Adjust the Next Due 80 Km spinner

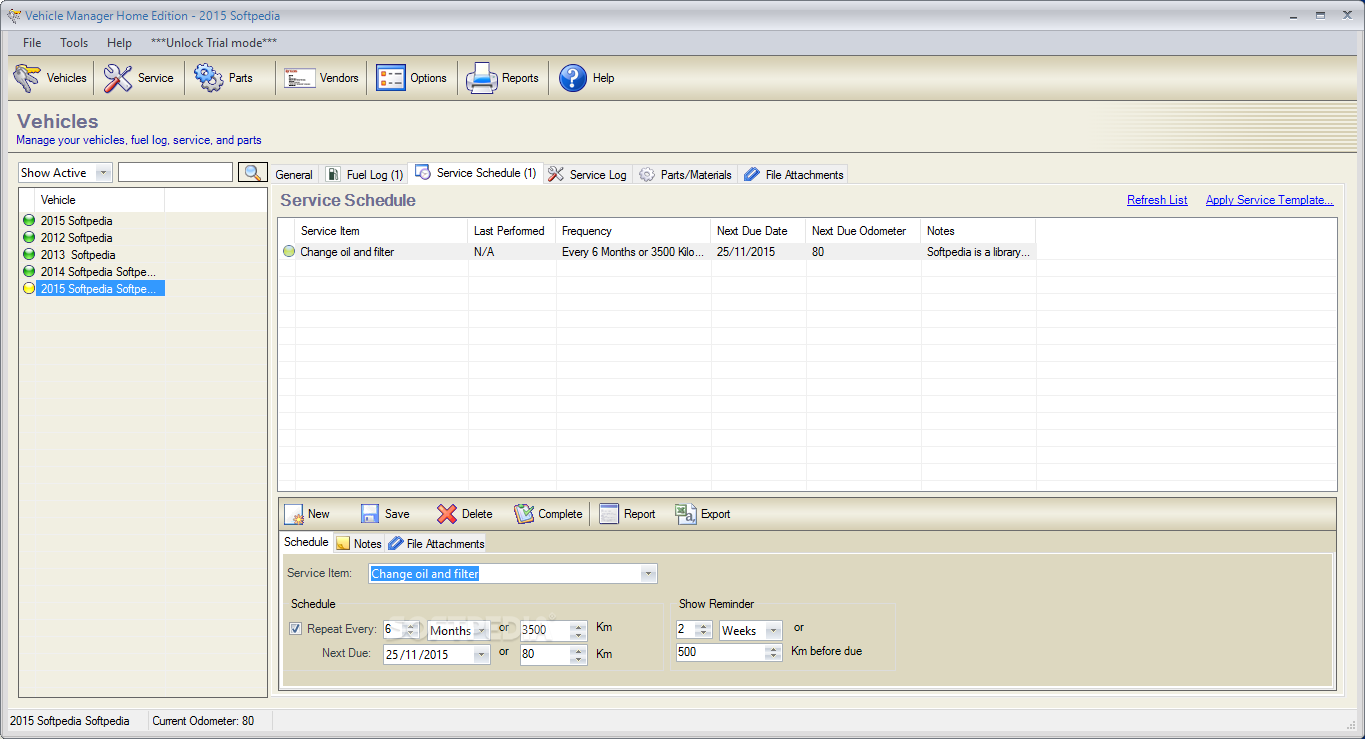[578, 655]
